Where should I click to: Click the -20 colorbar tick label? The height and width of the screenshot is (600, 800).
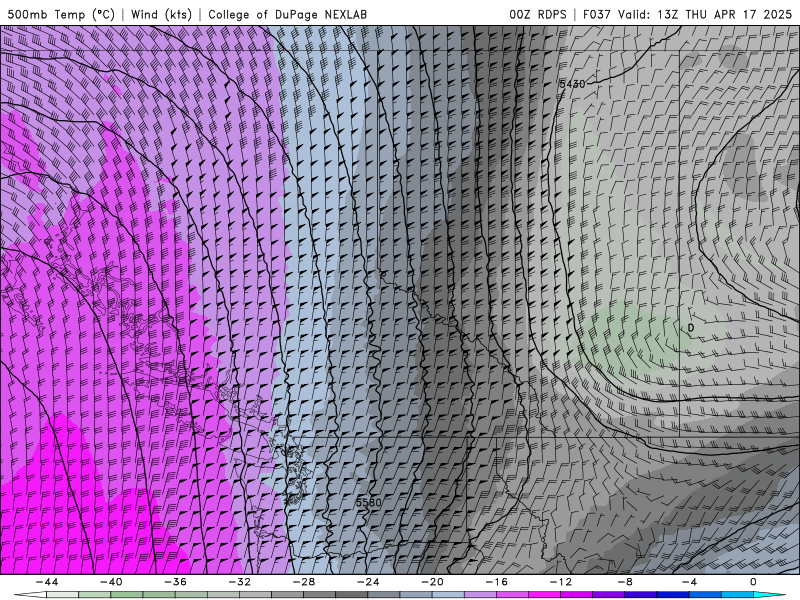tap(433, 582)
